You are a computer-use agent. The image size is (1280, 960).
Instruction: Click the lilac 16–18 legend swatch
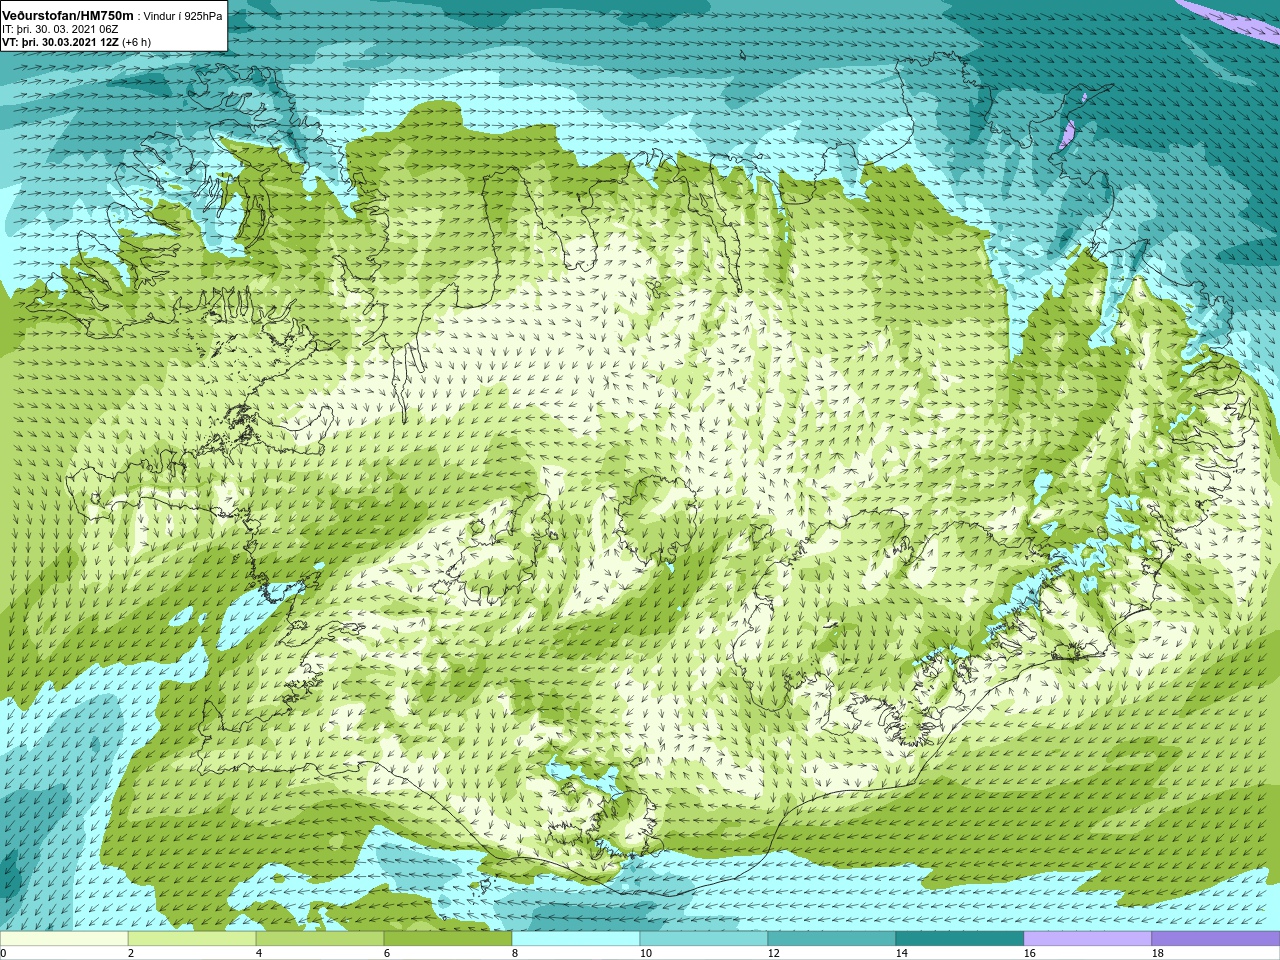tap(1088, 939)
